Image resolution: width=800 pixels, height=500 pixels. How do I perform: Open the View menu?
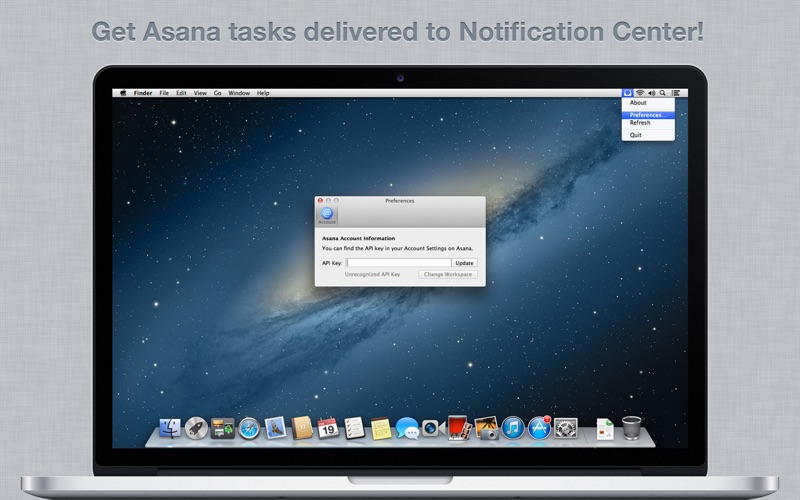200,93
